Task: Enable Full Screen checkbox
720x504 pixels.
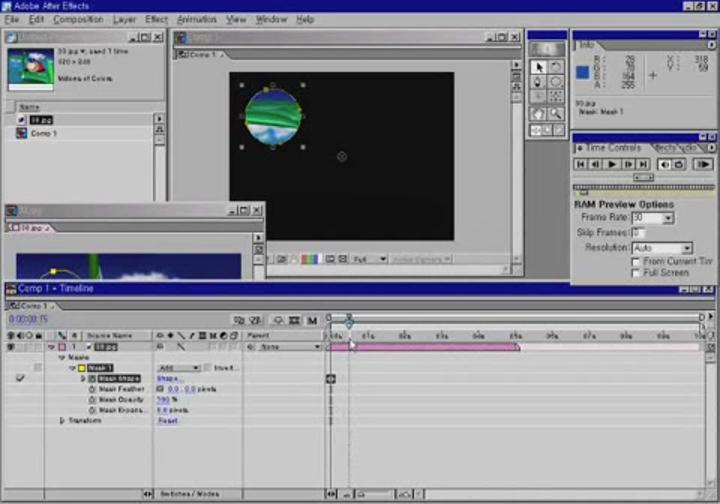Action: coord(636,273)
